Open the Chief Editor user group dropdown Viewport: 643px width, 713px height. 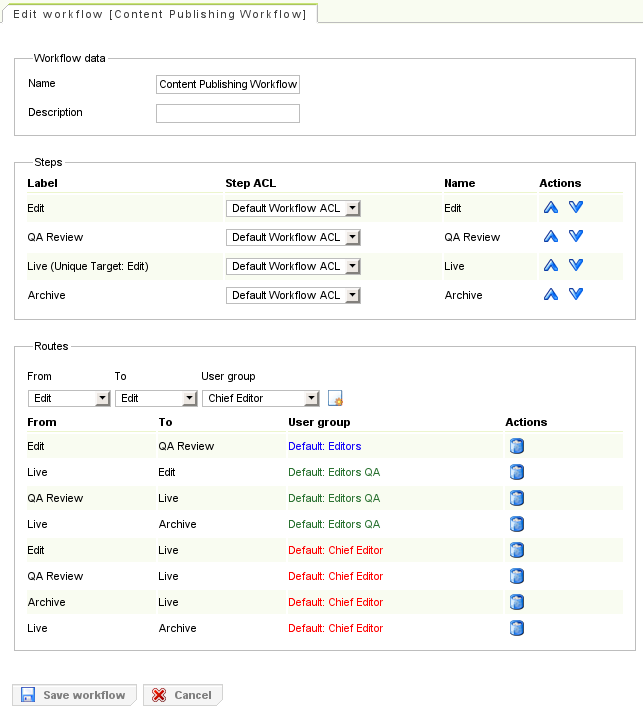pos(260,398)
